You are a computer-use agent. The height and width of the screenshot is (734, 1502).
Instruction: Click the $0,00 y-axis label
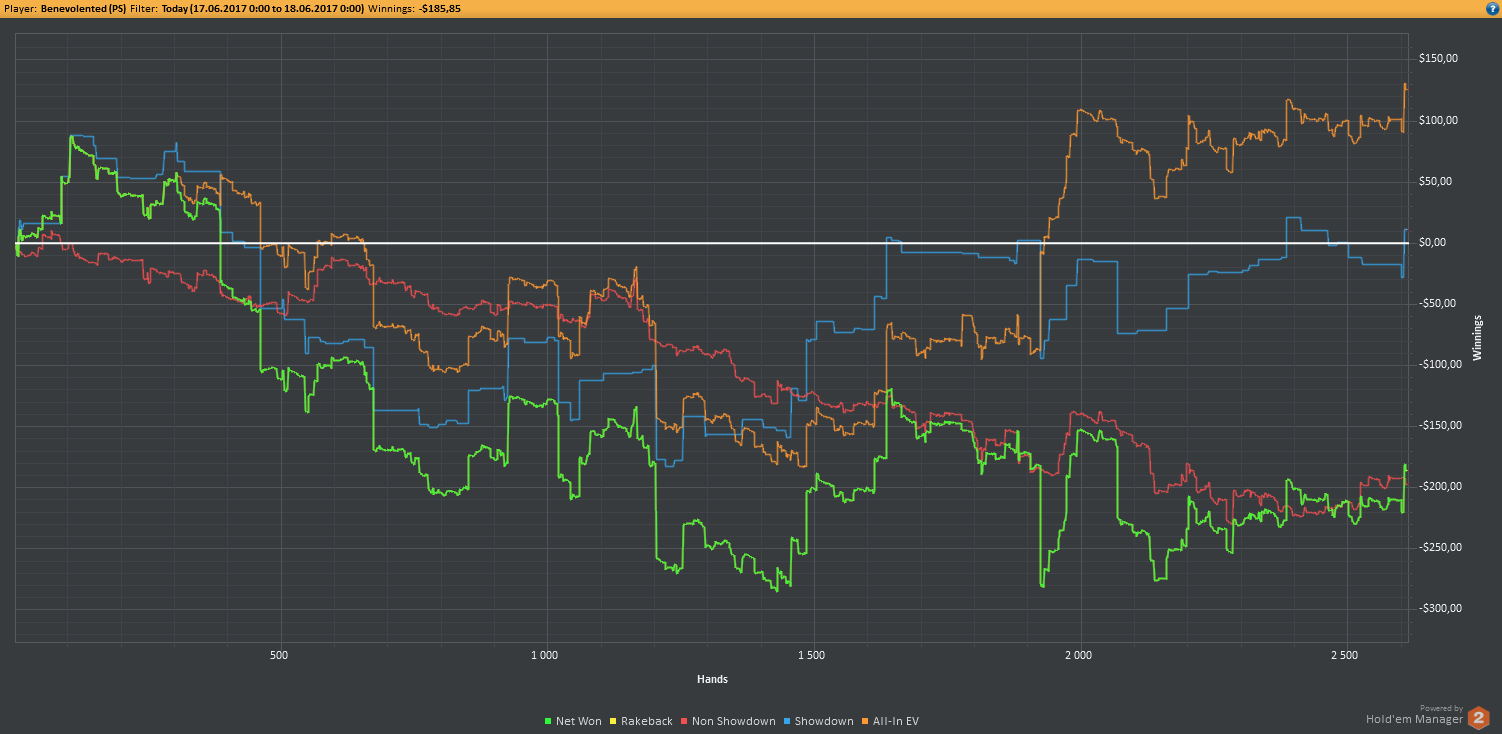click(1432, 242)
